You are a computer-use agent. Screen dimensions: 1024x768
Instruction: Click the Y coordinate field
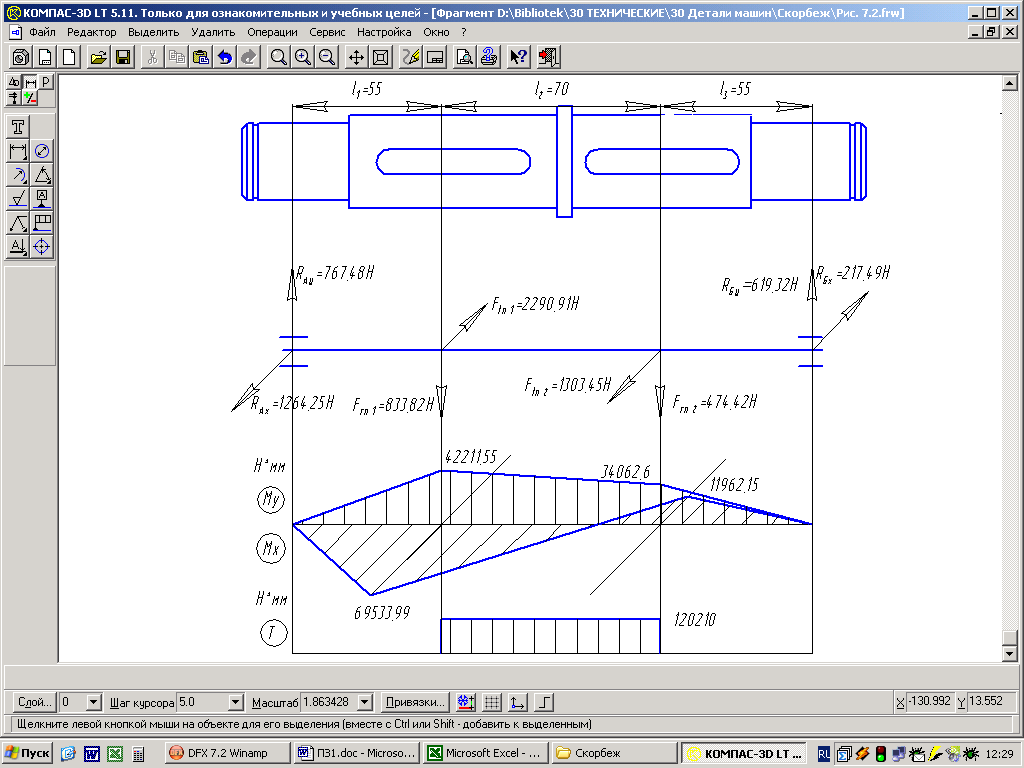coord(993,701)
